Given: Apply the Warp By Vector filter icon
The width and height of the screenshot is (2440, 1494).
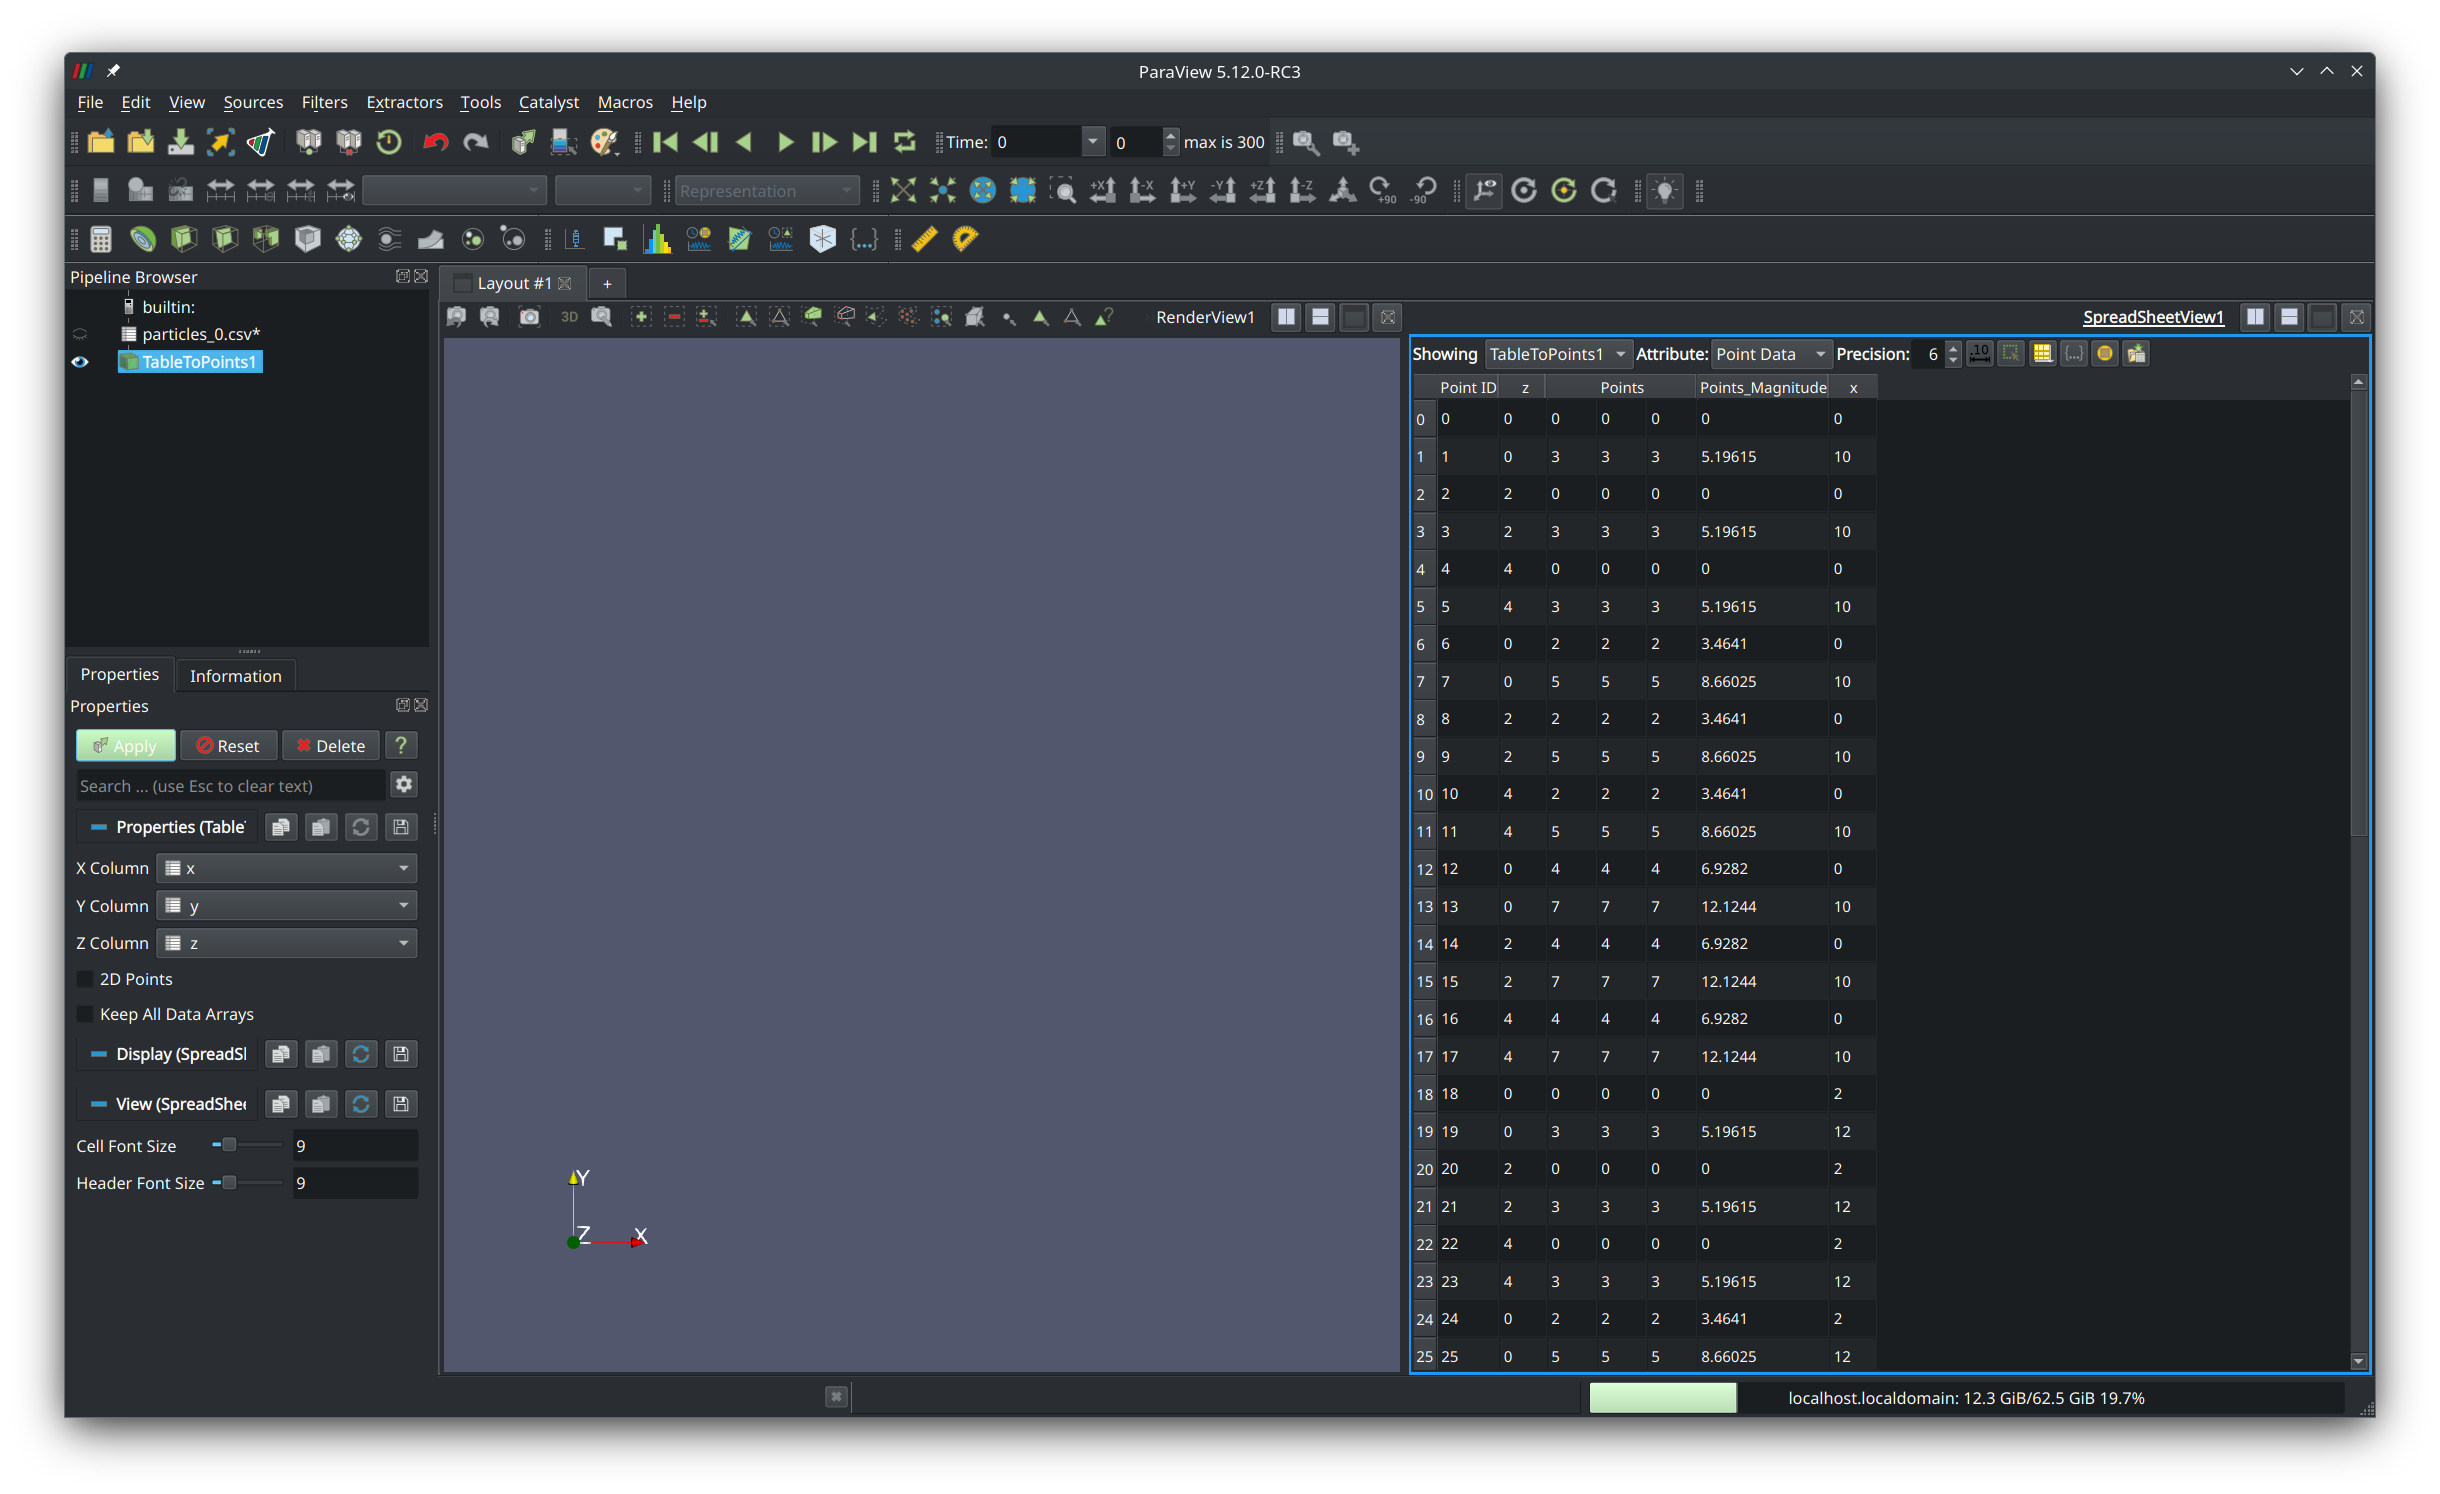Looking at the screenshot, I should pyautogui.click(x=430, y=239).
